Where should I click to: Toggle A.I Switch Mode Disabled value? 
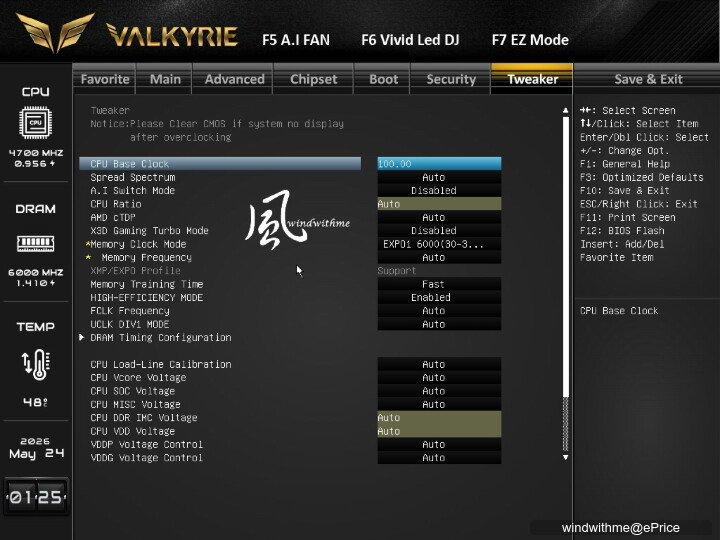pos(439,191)
